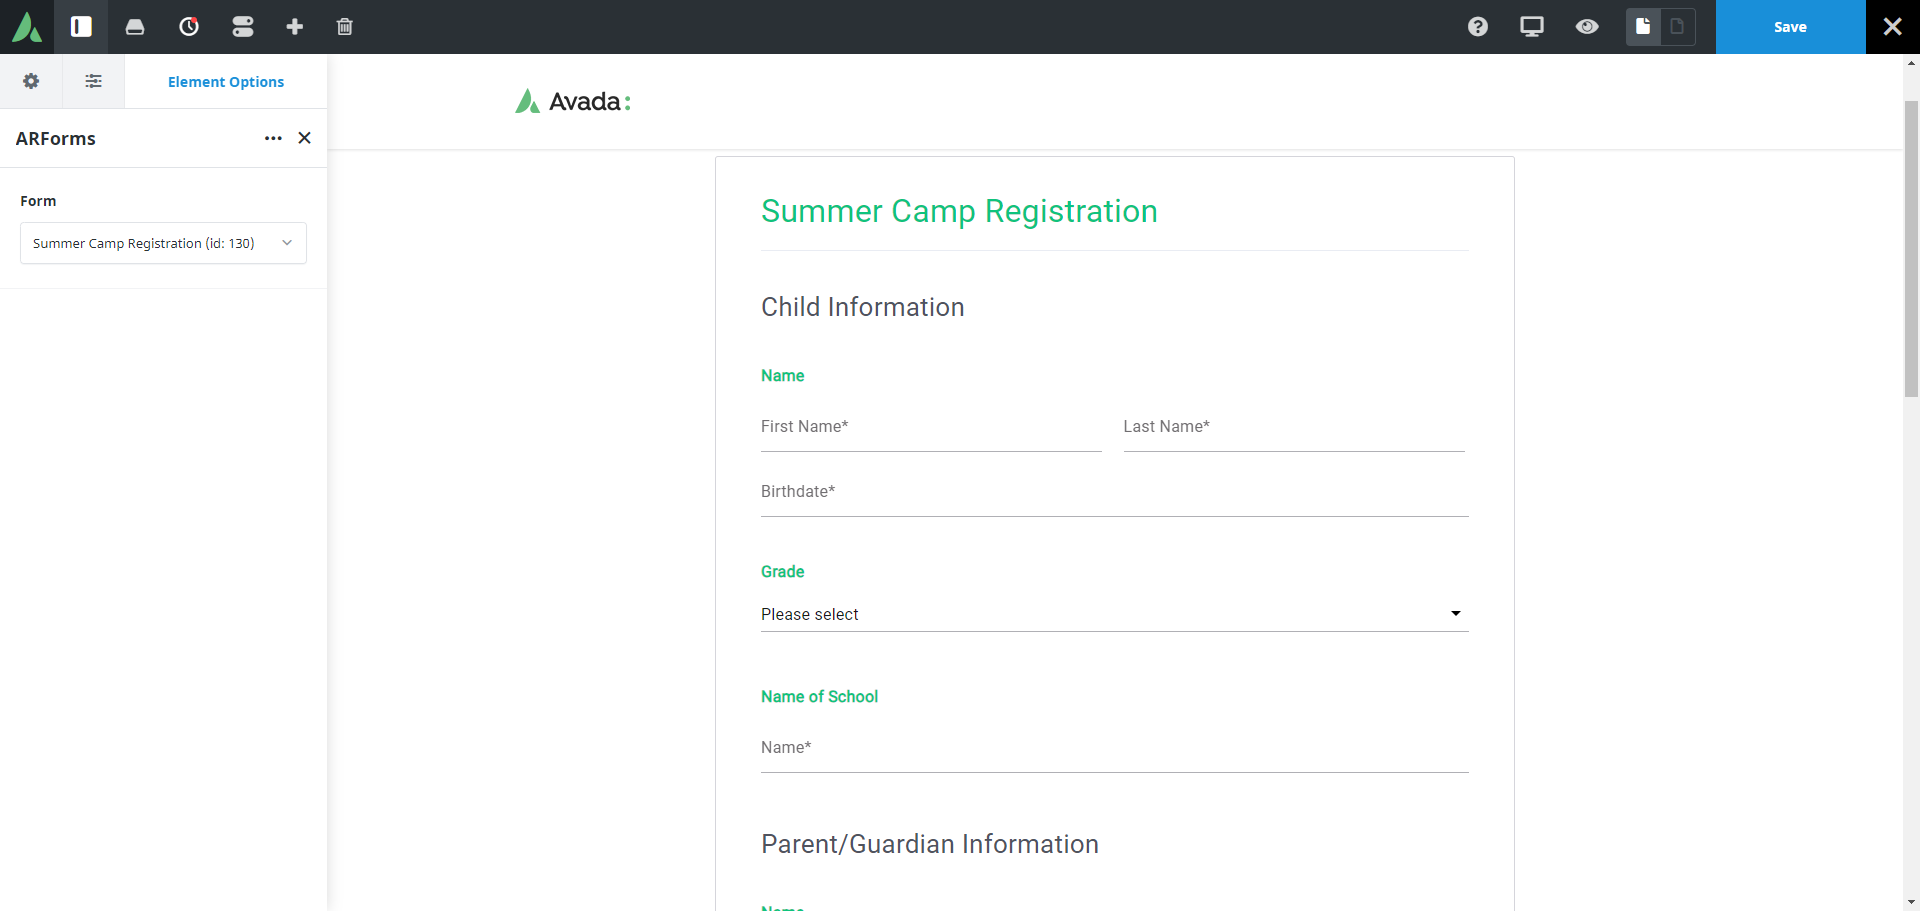Open the Grade 'Please select' dropdown

click(1114, 614)
